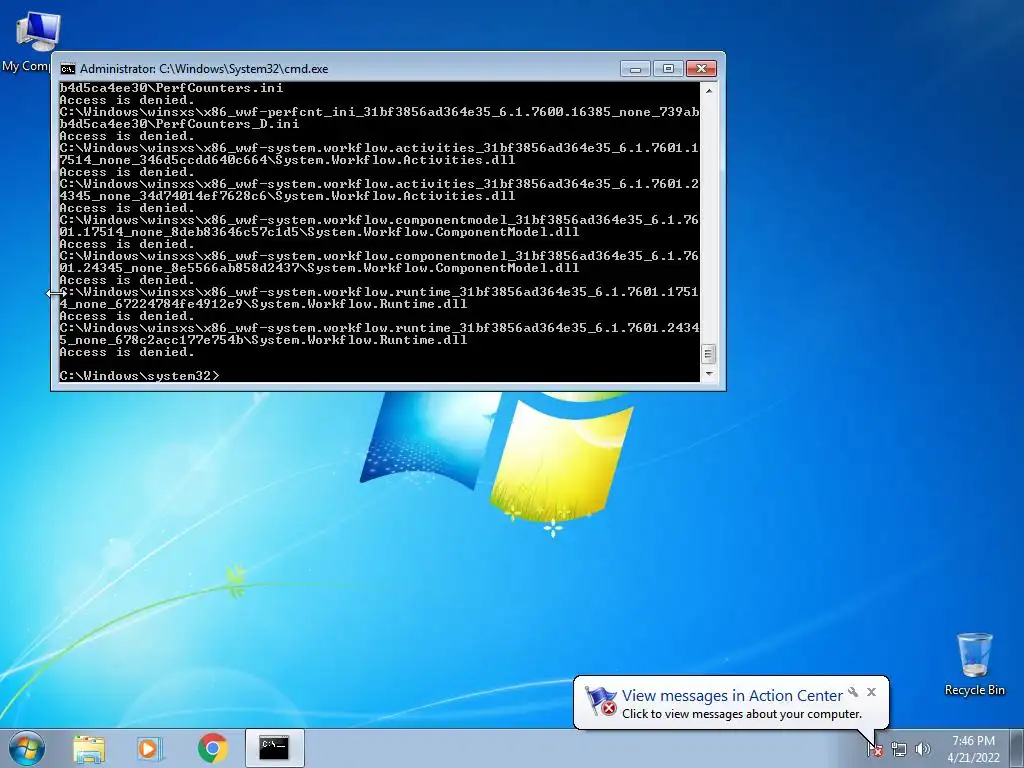Maximize the cmd.exe window
1024x768 pixels.
click(x=668, y=69)
